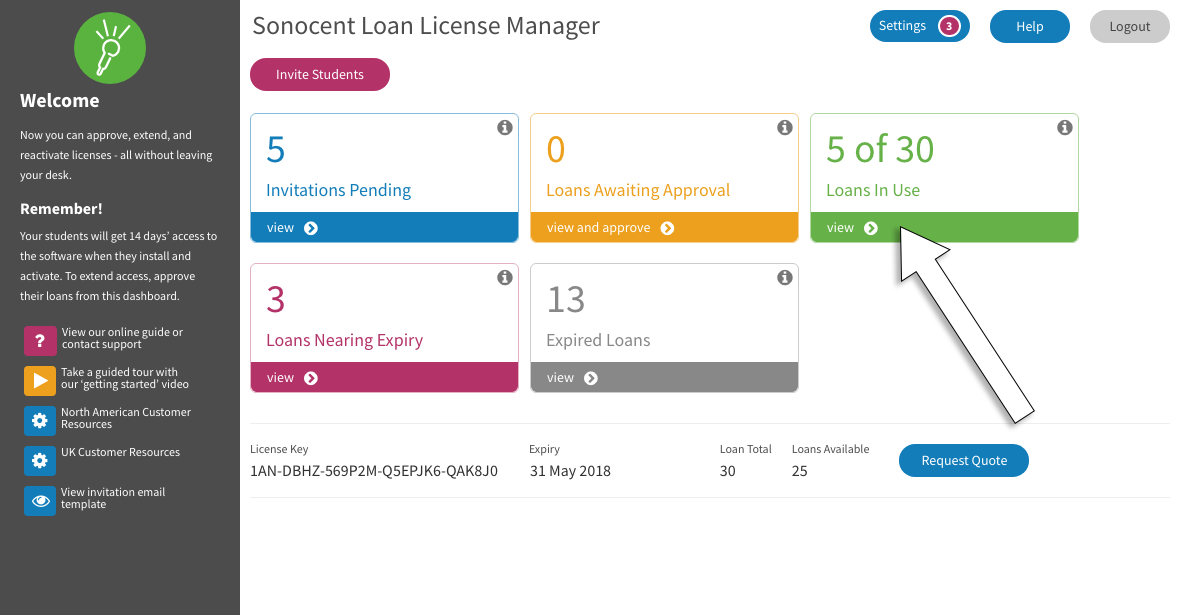The height and width of the screenshot is (615, 1200).
Task: Open UK Customer Resources link
Action: (121, 452)
